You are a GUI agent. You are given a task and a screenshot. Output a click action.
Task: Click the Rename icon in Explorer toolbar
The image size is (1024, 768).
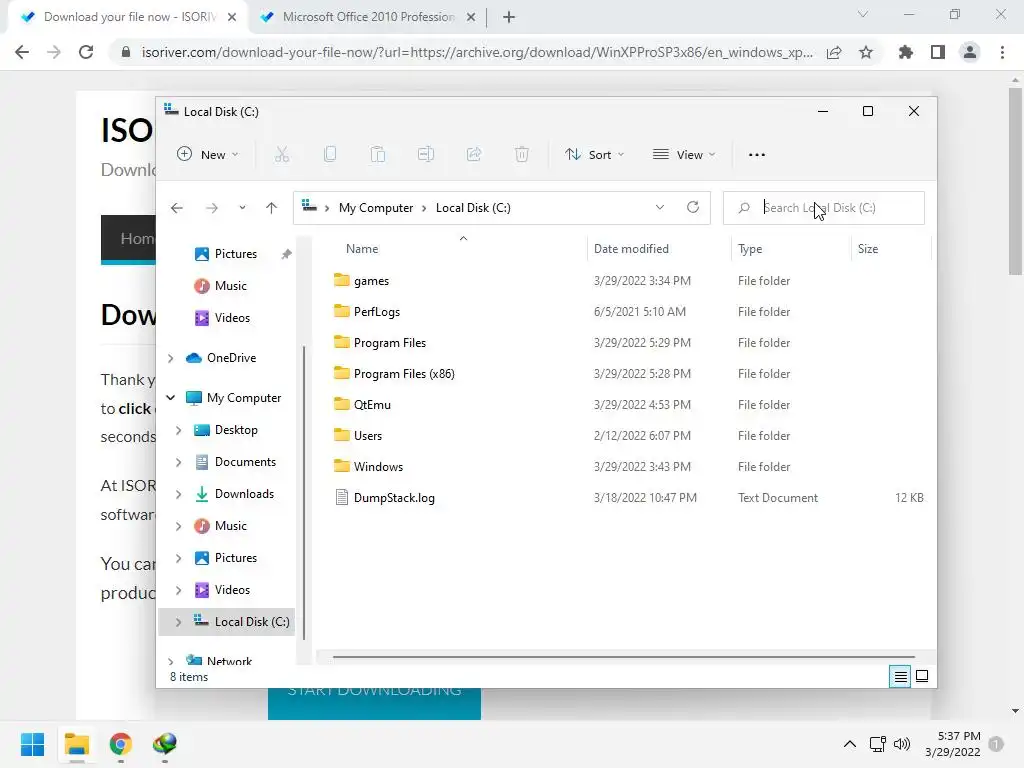(x=426, y=155)
